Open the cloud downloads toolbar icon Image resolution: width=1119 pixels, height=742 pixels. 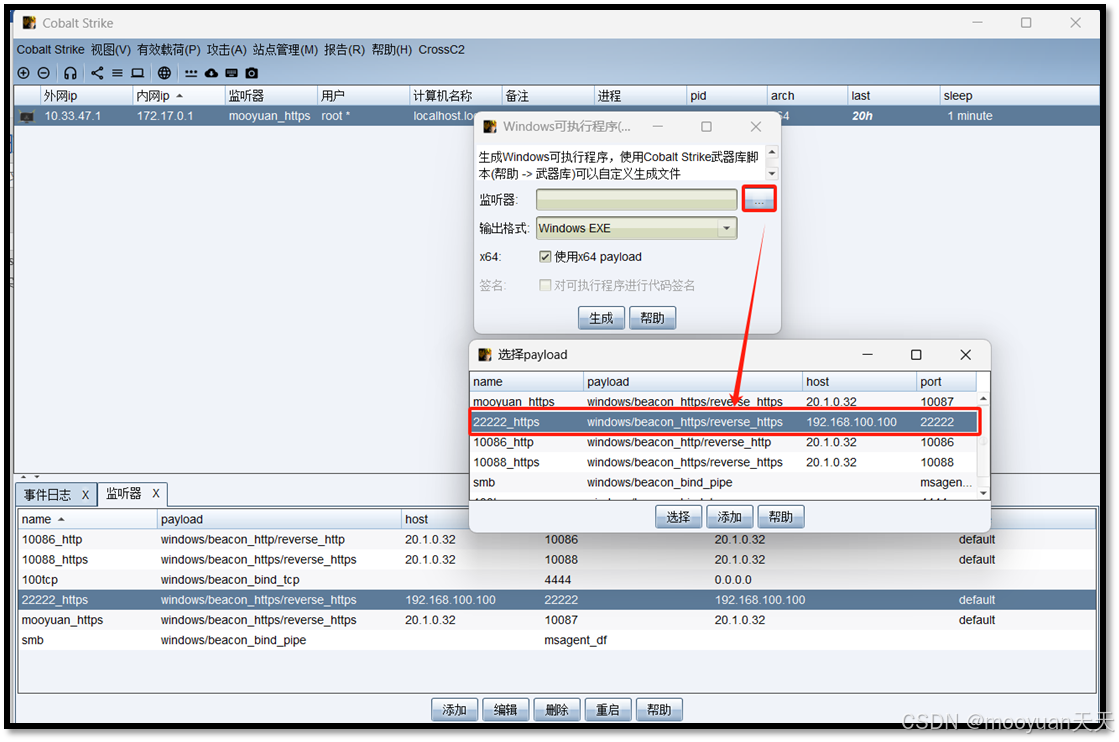point(211,73)
